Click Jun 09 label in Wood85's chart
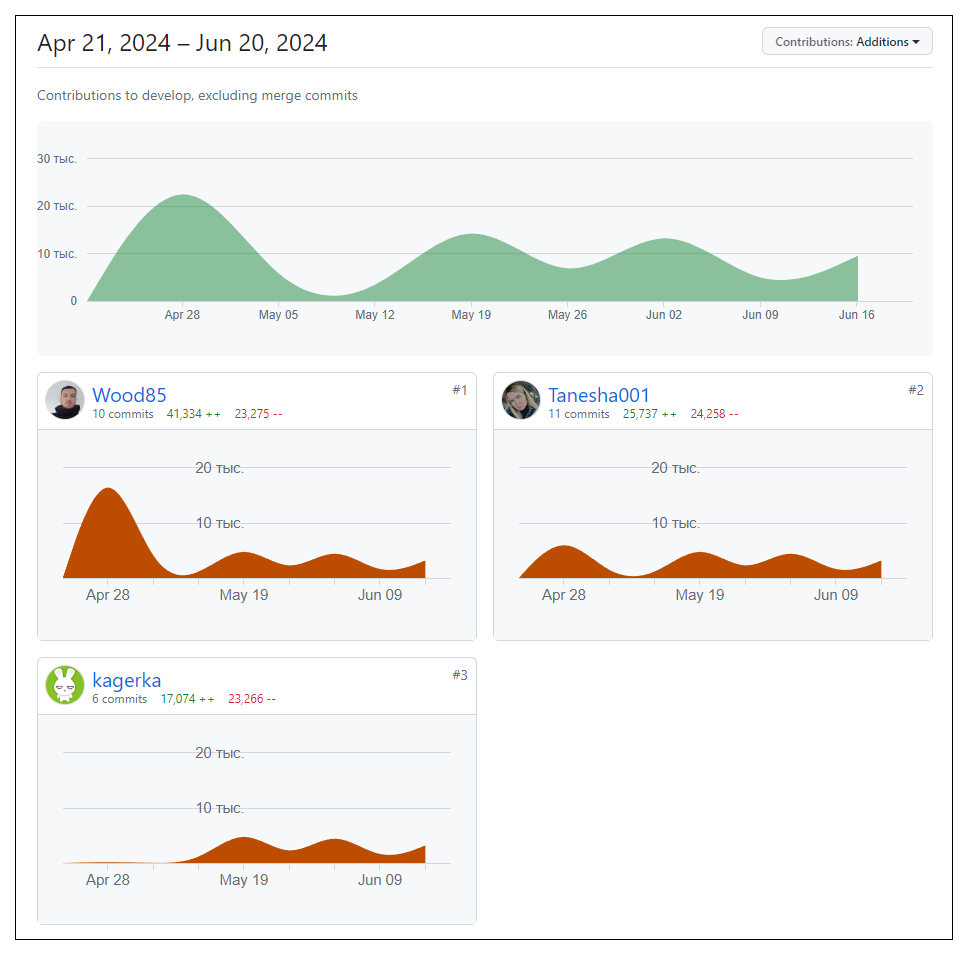 pos(380,595)
